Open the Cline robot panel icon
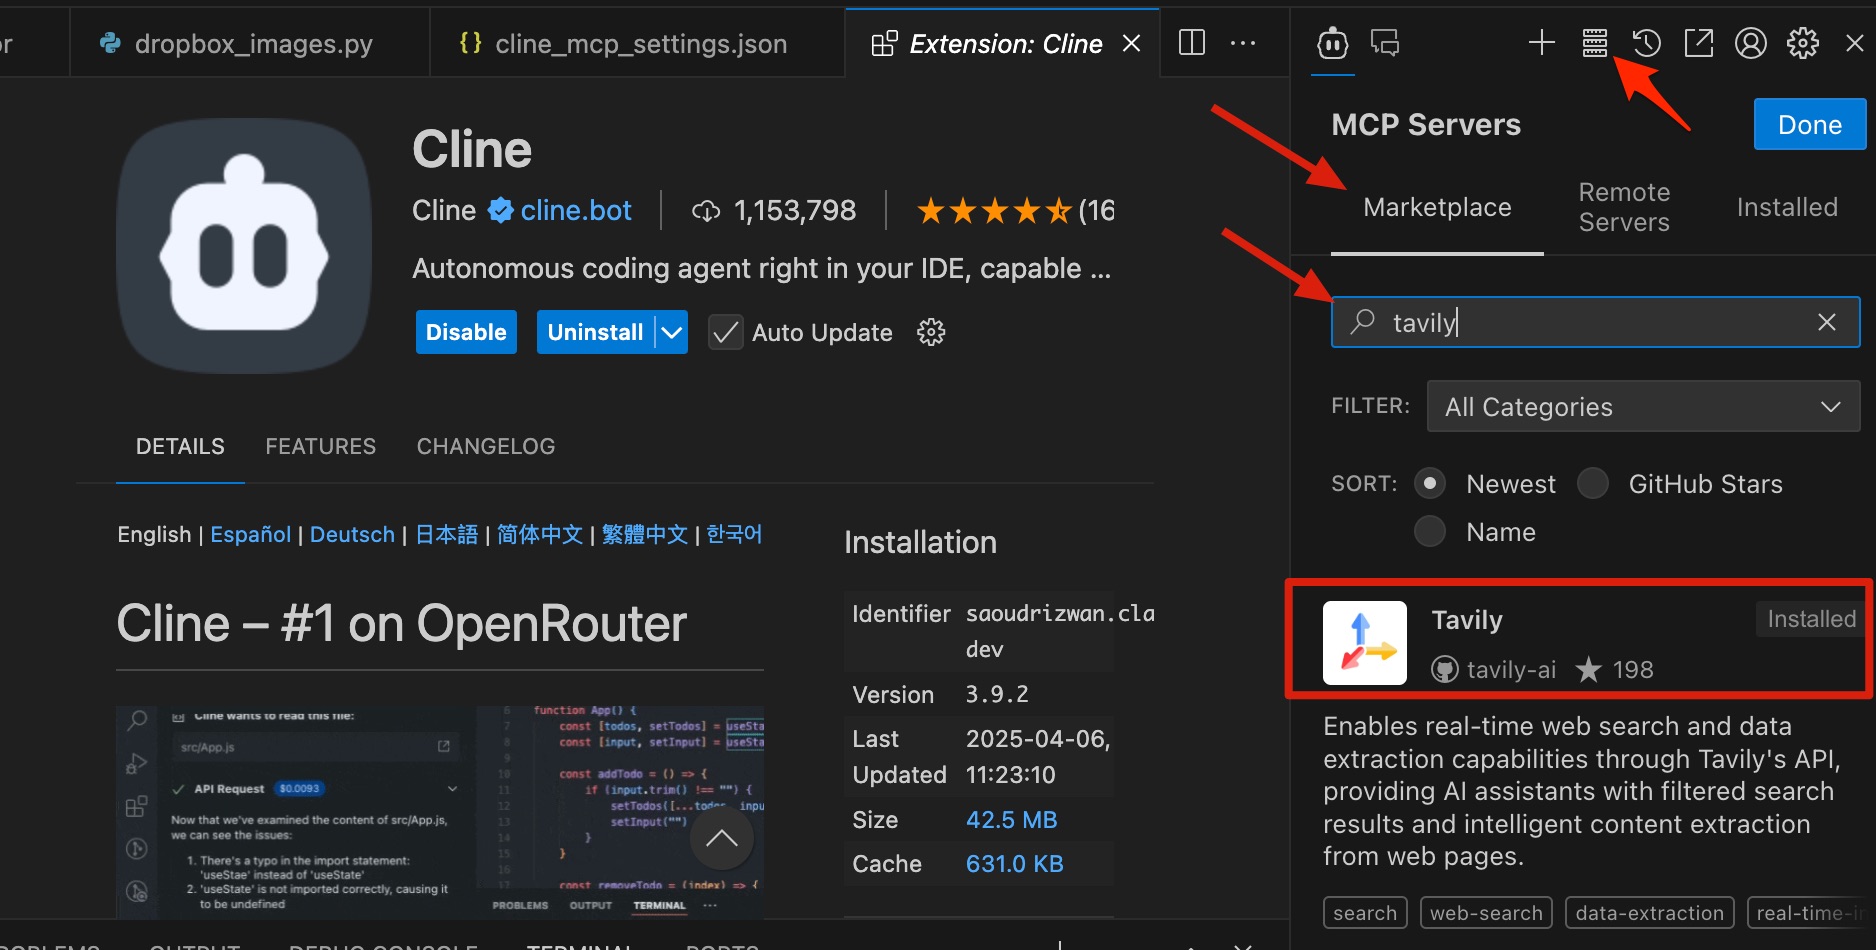The height and width of the screenshot is (950, 1876). pyautogui.click(x=1333, y=43)
